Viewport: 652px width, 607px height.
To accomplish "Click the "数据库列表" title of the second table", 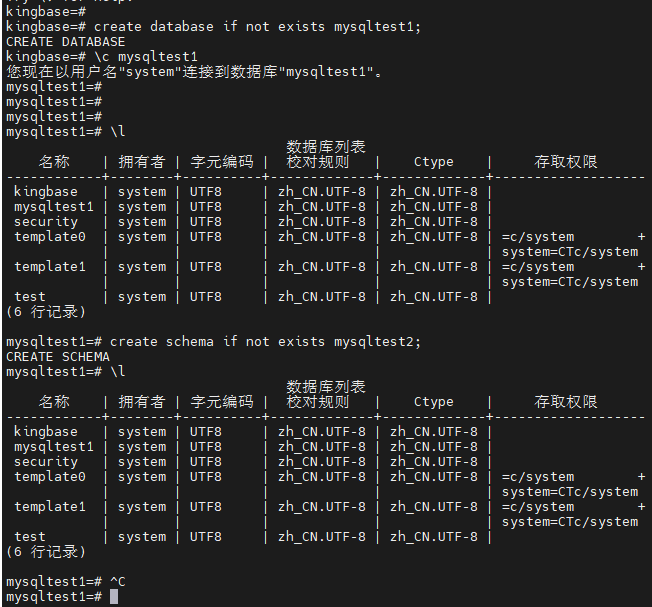I will coord(326,387).
